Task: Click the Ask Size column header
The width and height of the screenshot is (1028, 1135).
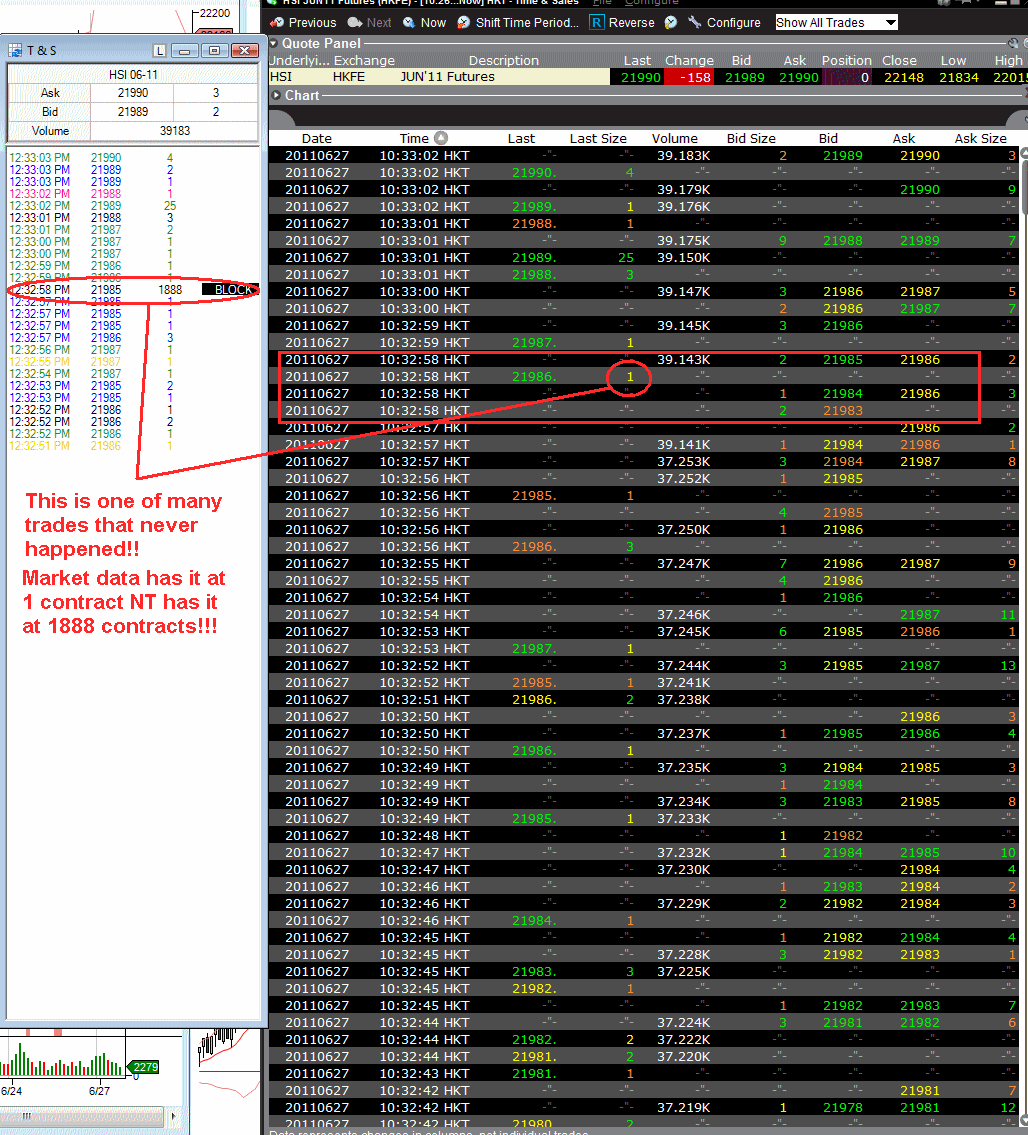Action: [x=980, y=138]
